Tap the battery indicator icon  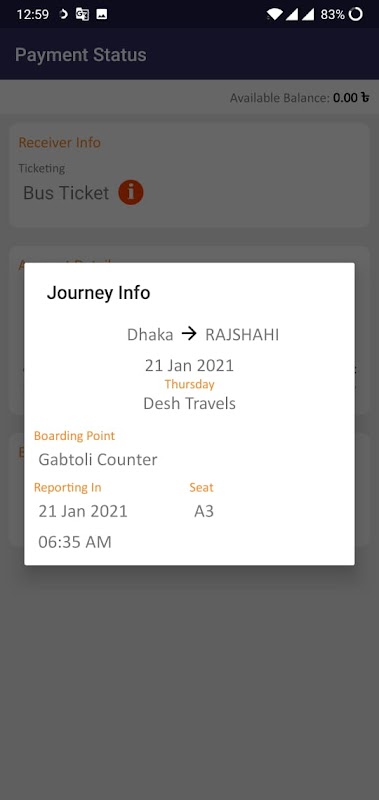click(x=356, y=14)
